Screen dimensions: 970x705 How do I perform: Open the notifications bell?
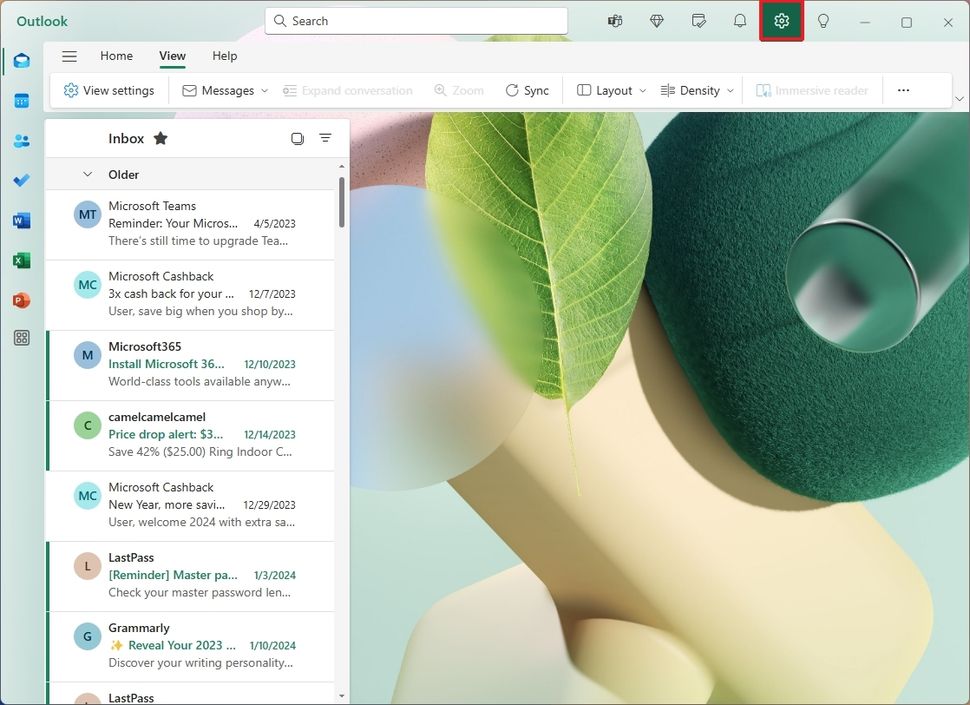(740, 21)
